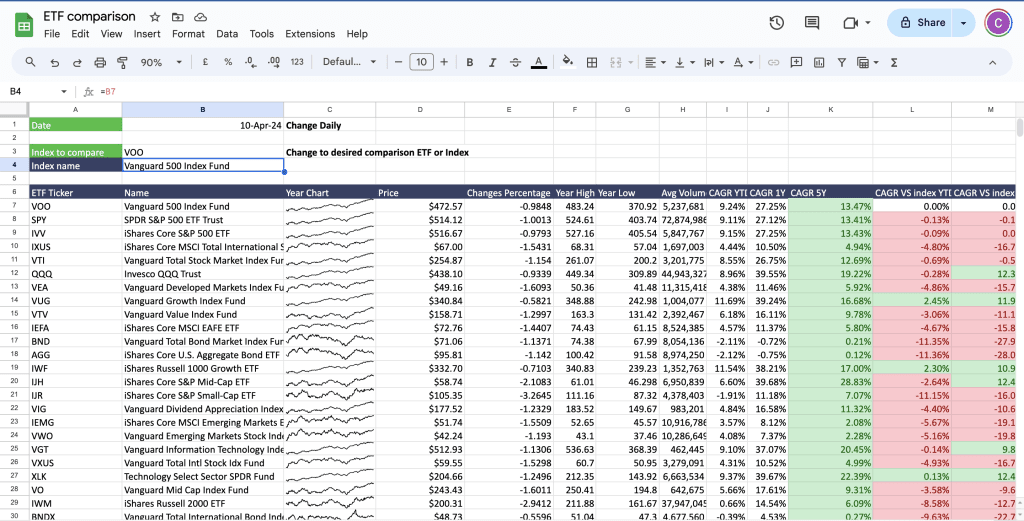The image size is (1024, 521).
Task: Open the Default font dropdown
Action: tap(348, 62)
